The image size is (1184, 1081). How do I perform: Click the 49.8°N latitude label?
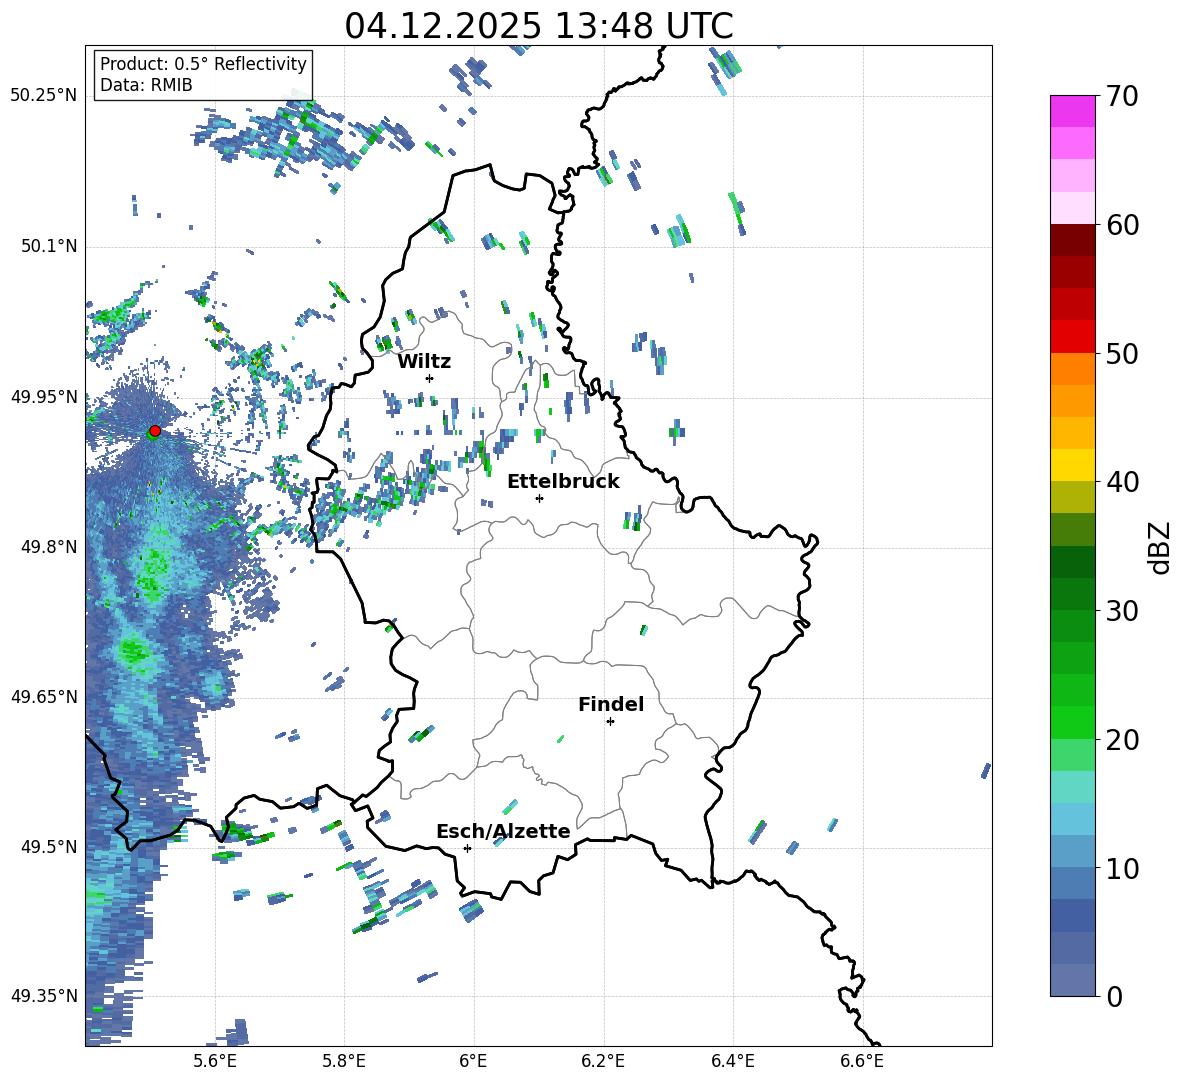pyautogui.click(x=48, y=547)
